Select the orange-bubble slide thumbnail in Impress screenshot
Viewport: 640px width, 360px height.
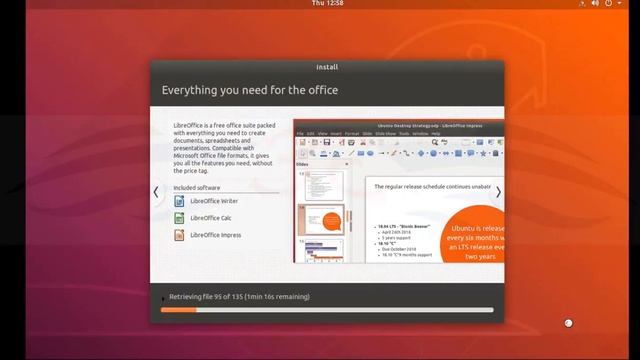(322, 220)
